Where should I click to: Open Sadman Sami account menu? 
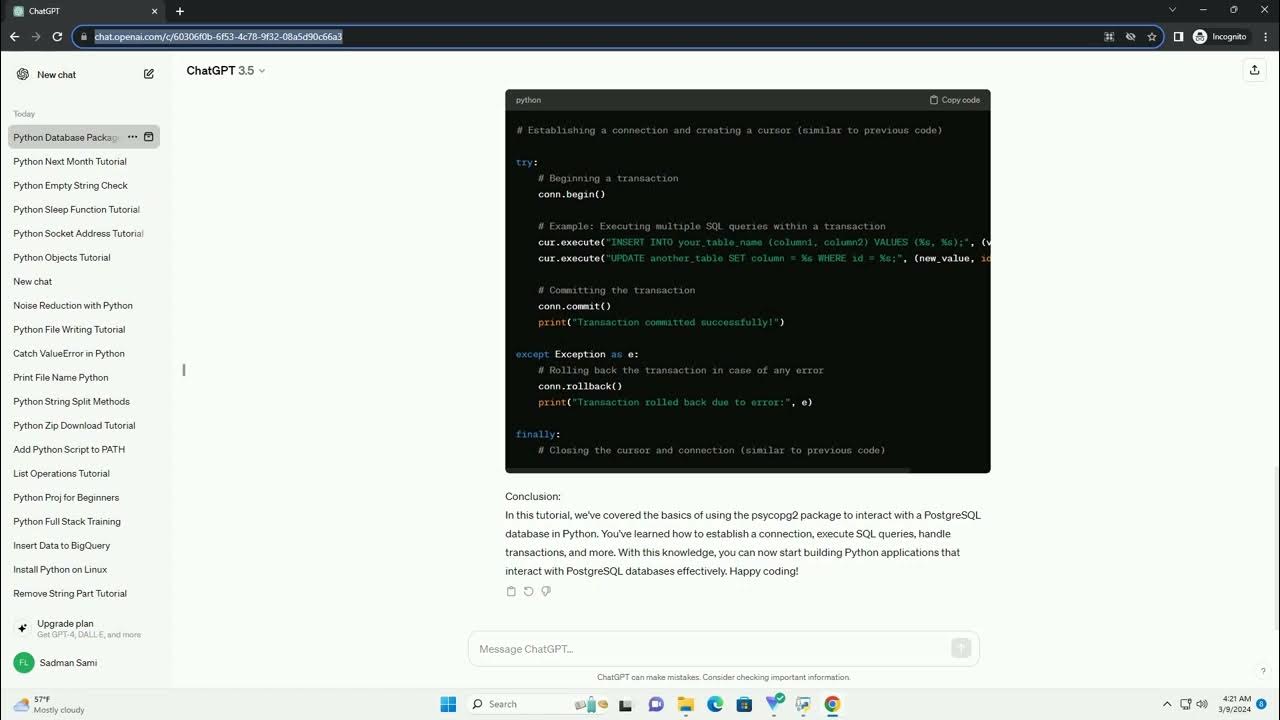tap(85, 662)
